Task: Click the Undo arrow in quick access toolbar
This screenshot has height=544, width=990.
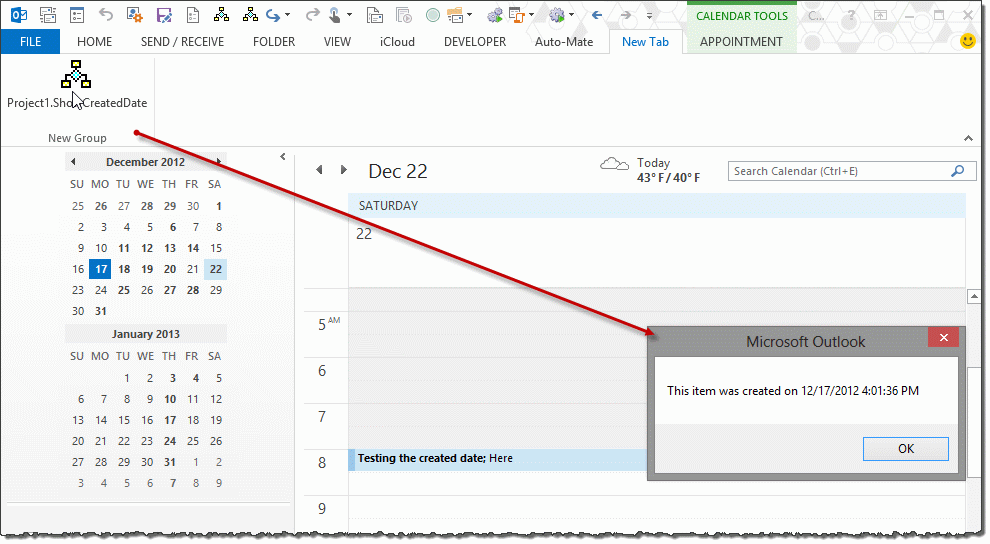Action: [x=105, y=15]
